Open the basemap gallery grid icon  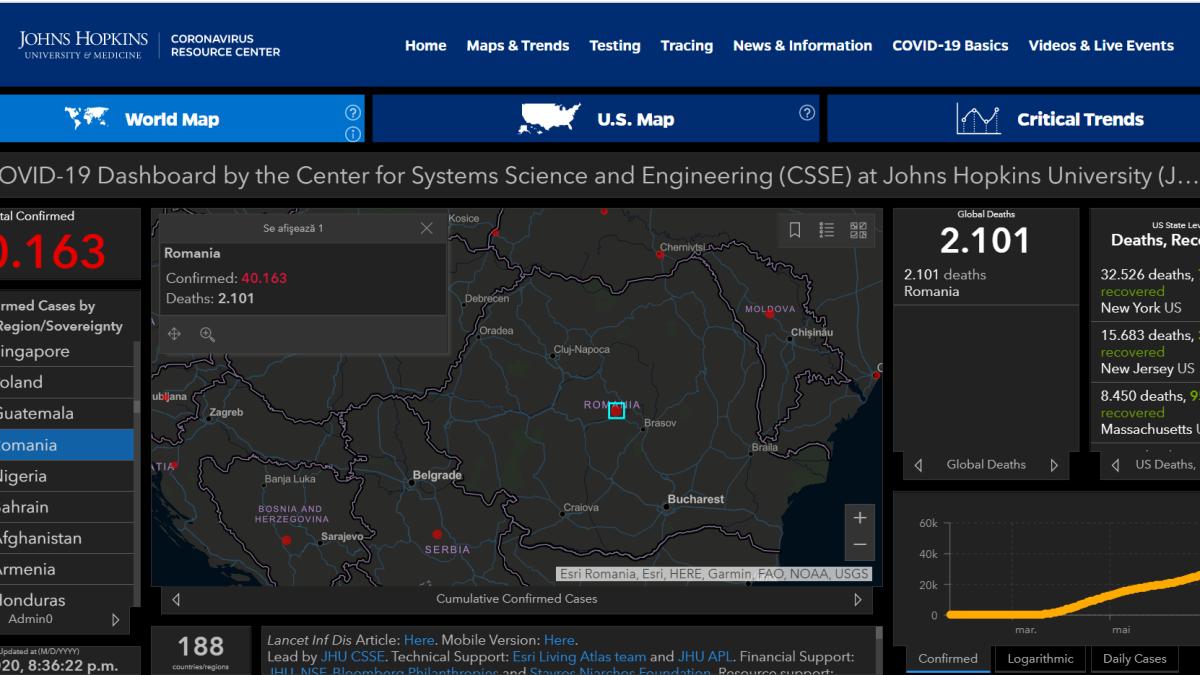pos(858,230)
